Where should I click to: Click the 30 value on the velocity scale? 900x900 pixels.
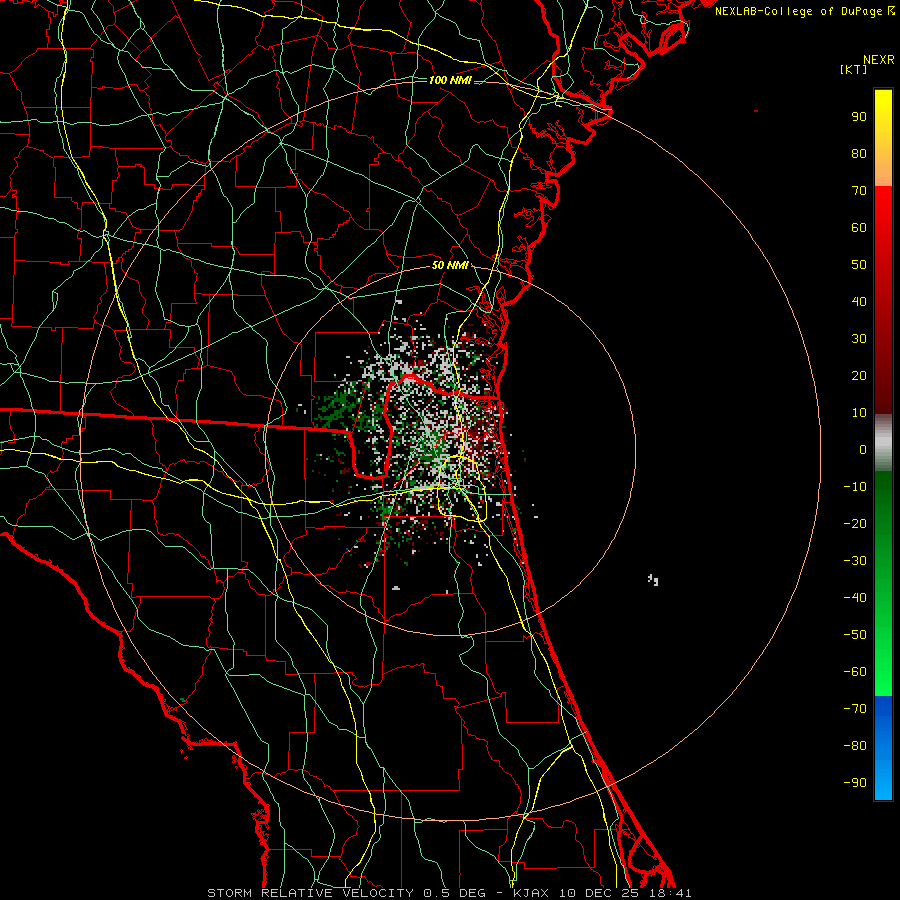pyautogui.click(x=859, y=339)
